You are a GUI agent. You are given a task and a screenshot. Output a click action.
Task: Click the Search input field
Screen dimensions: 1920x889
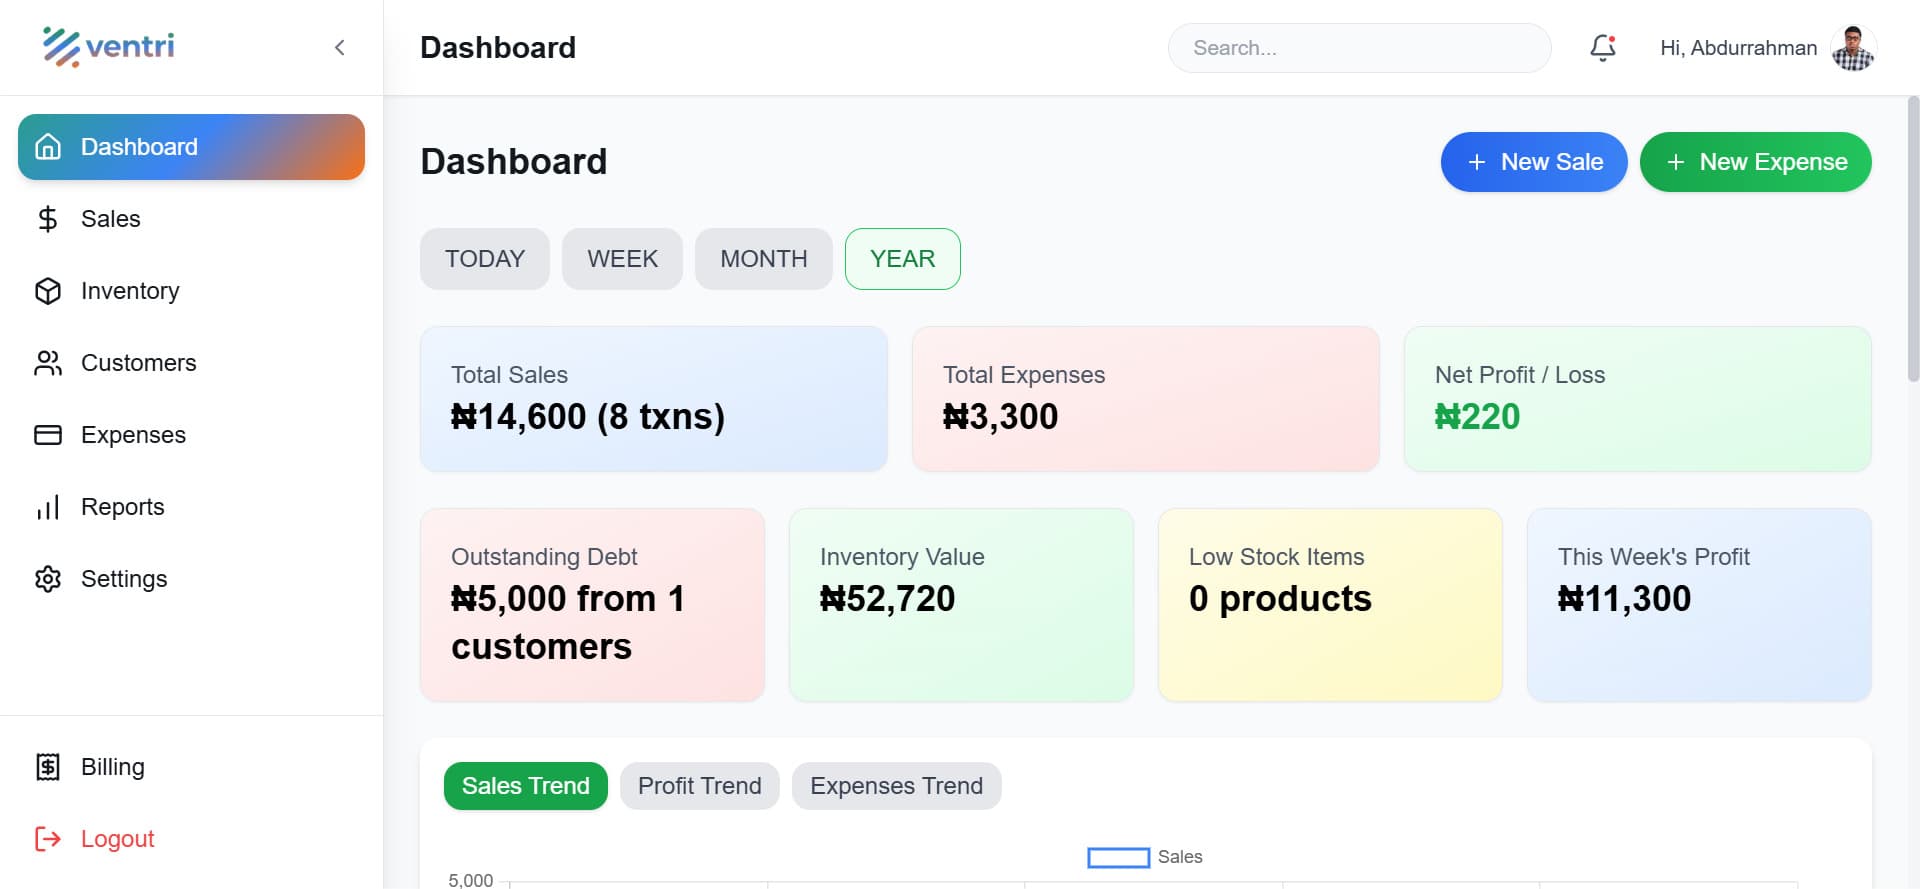tap(1359, 47)
